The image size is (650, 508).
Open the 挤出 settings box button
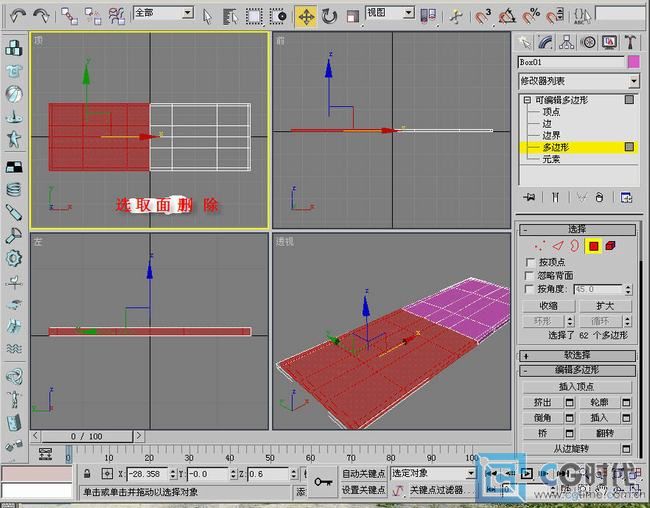[x=570, y=402]
